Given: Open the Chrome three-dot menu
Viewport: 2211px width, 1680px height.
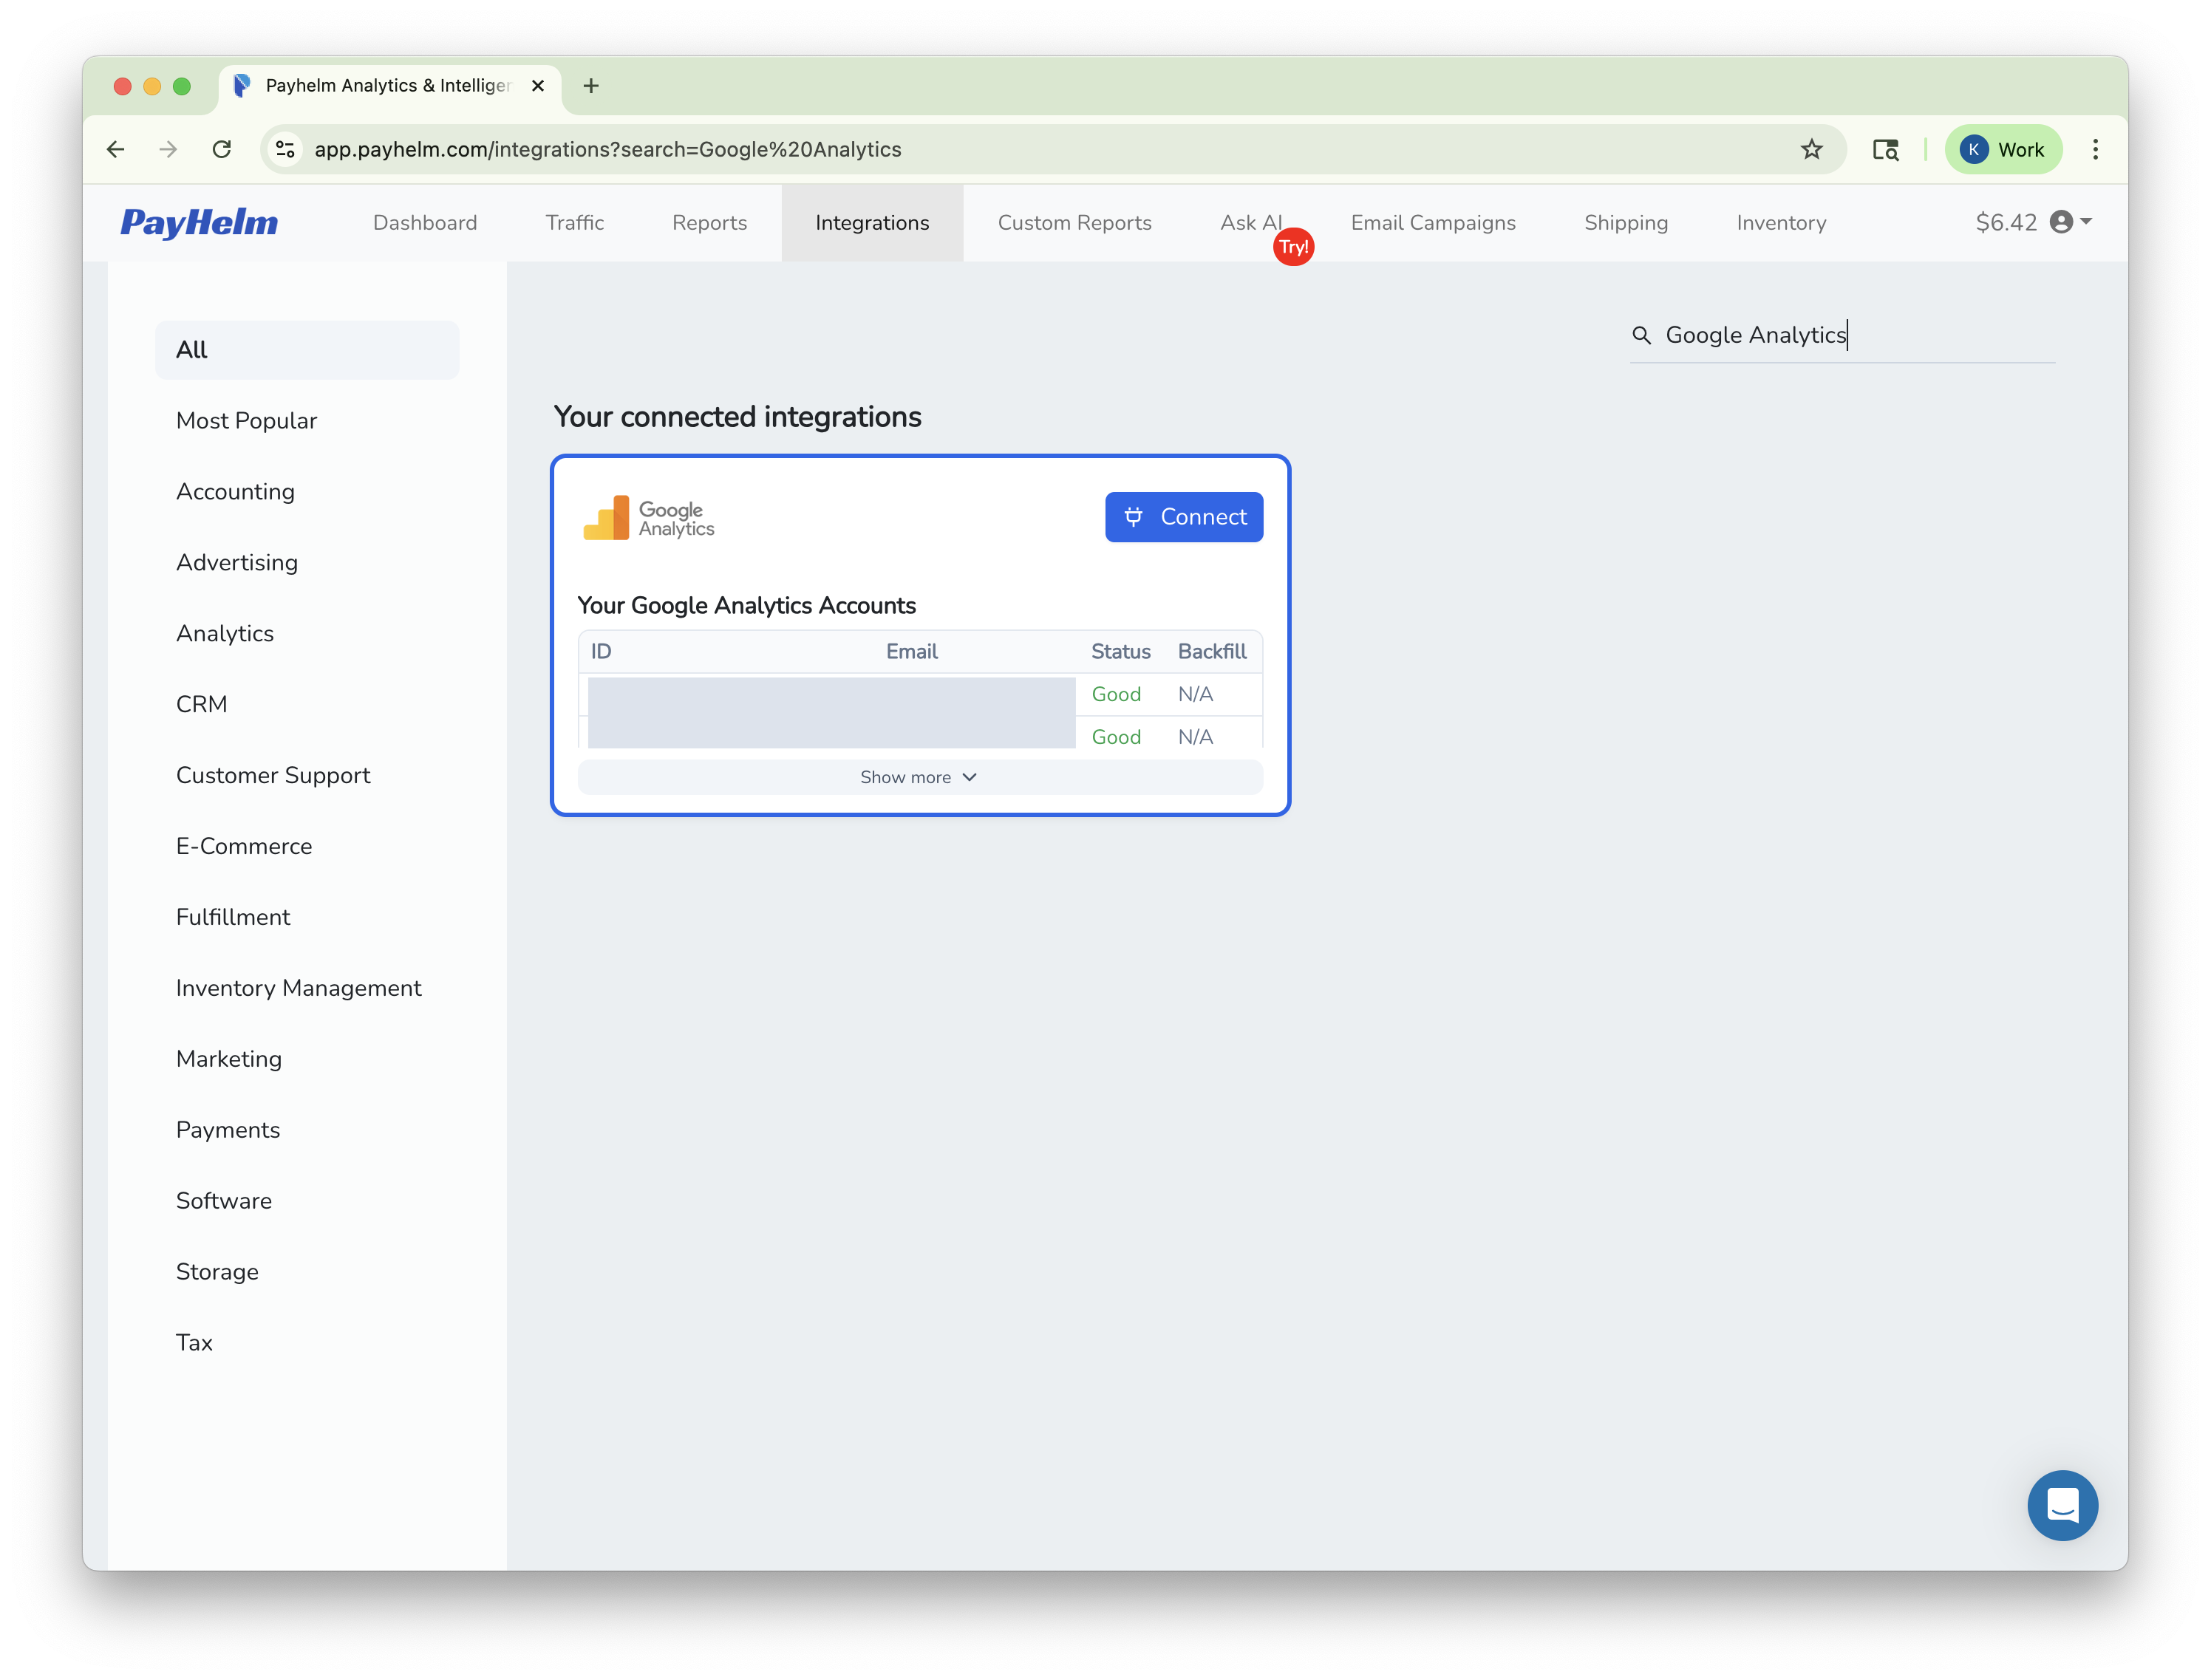Looking at the screenshot, I should pyautogui.click(x=2095, y=149).
